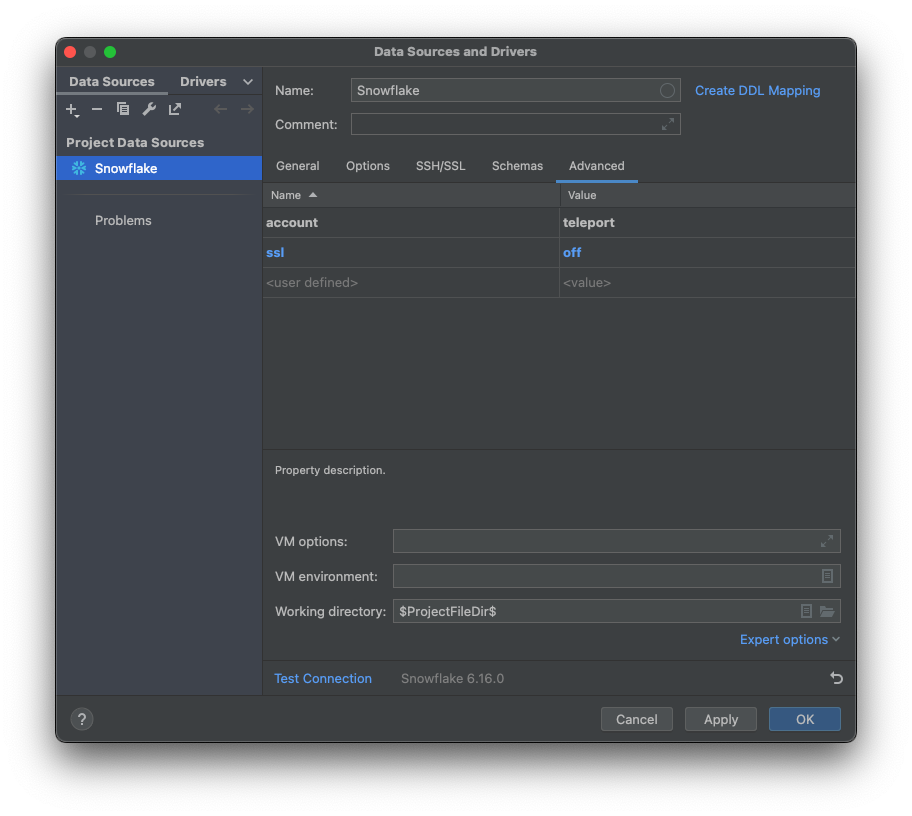Duplicate the Snowflake data source
The width and height of the screenshot is (912, 816).
[122, 109]
